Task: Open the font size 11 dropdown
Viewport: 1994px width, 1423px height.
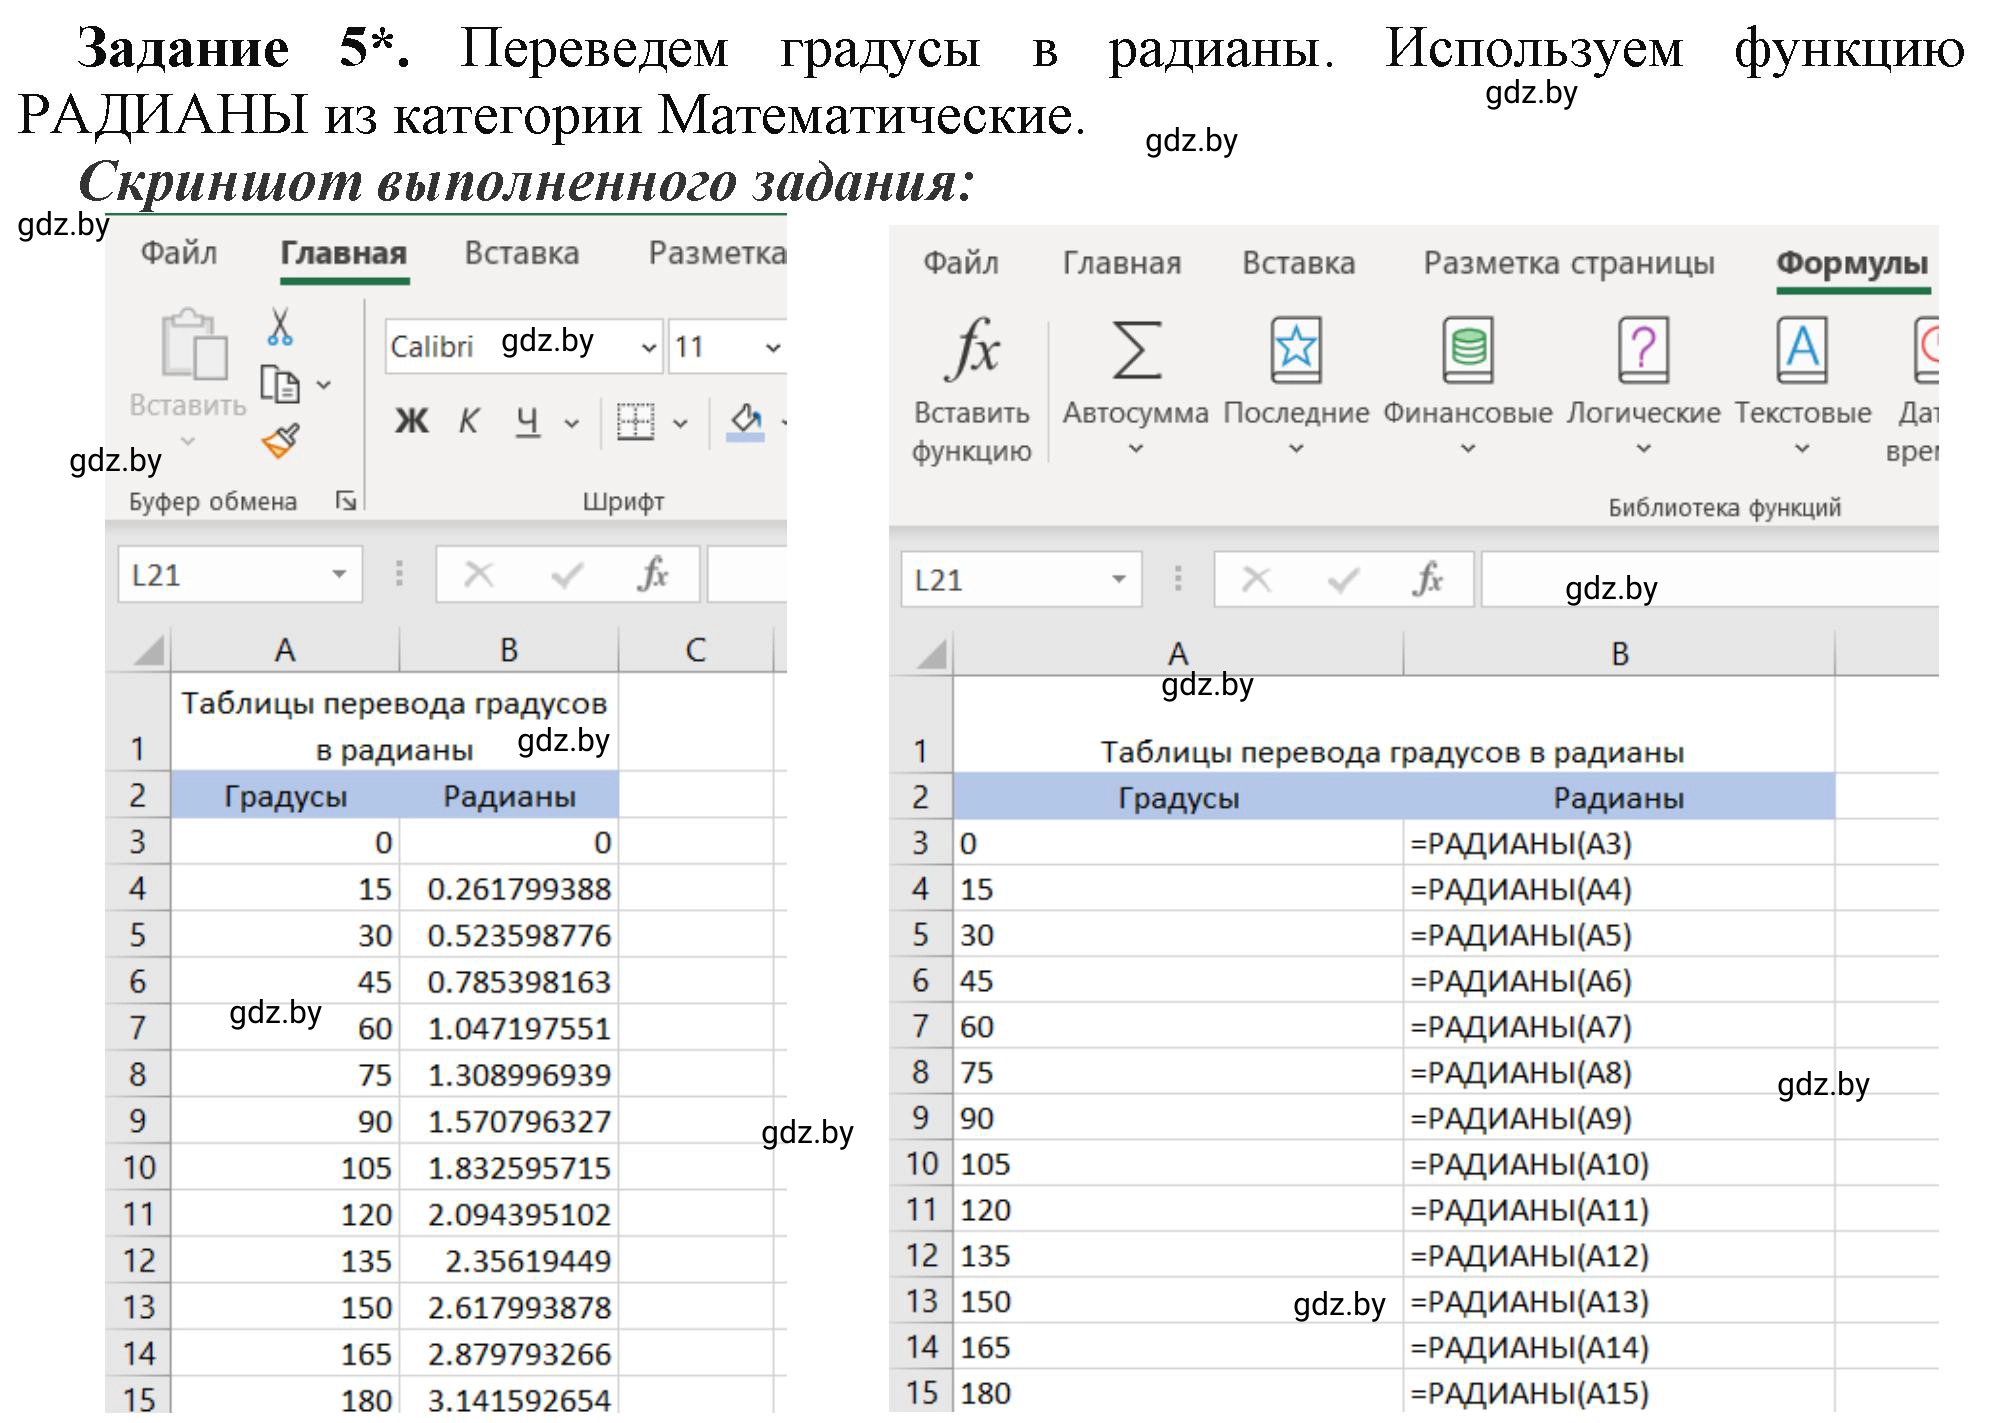Action: [773, 348]
